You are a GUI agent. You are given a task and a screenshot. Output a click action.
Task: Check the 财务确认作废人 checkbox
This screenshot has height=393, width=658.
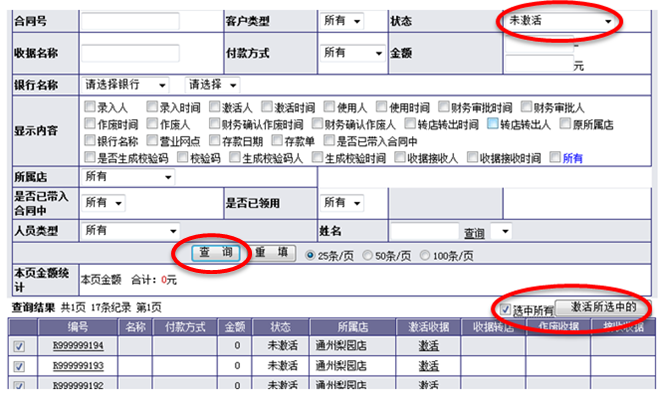coord(318,124)
